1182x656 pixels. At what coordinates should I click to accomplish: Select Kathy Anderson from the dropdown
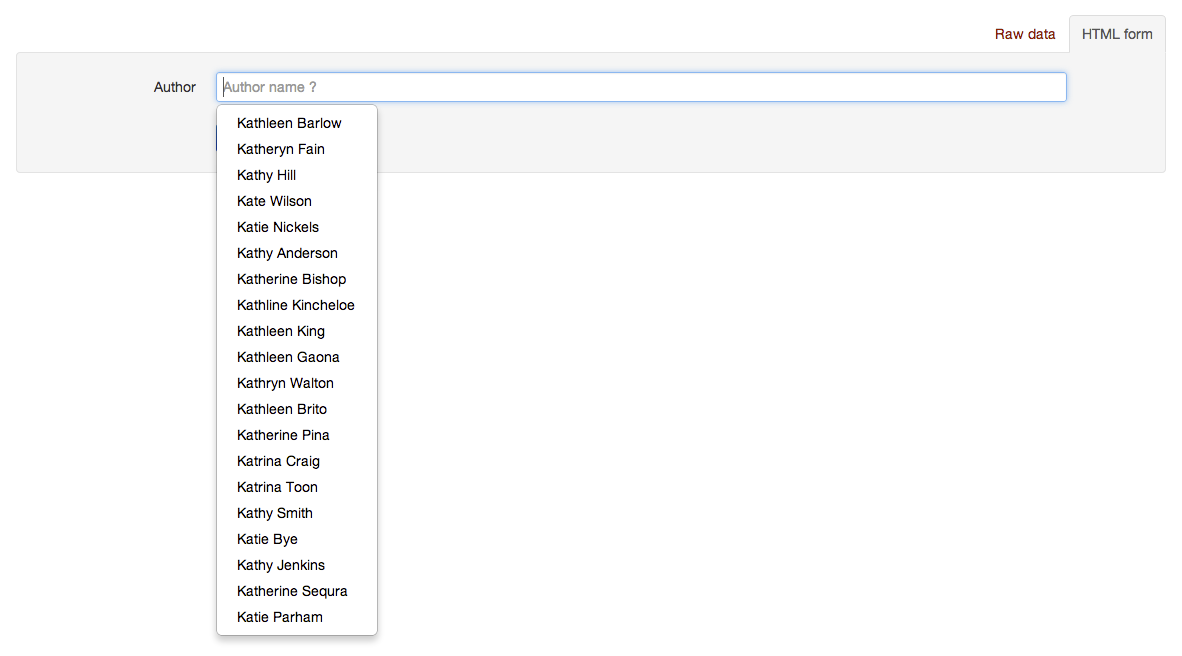287,253
